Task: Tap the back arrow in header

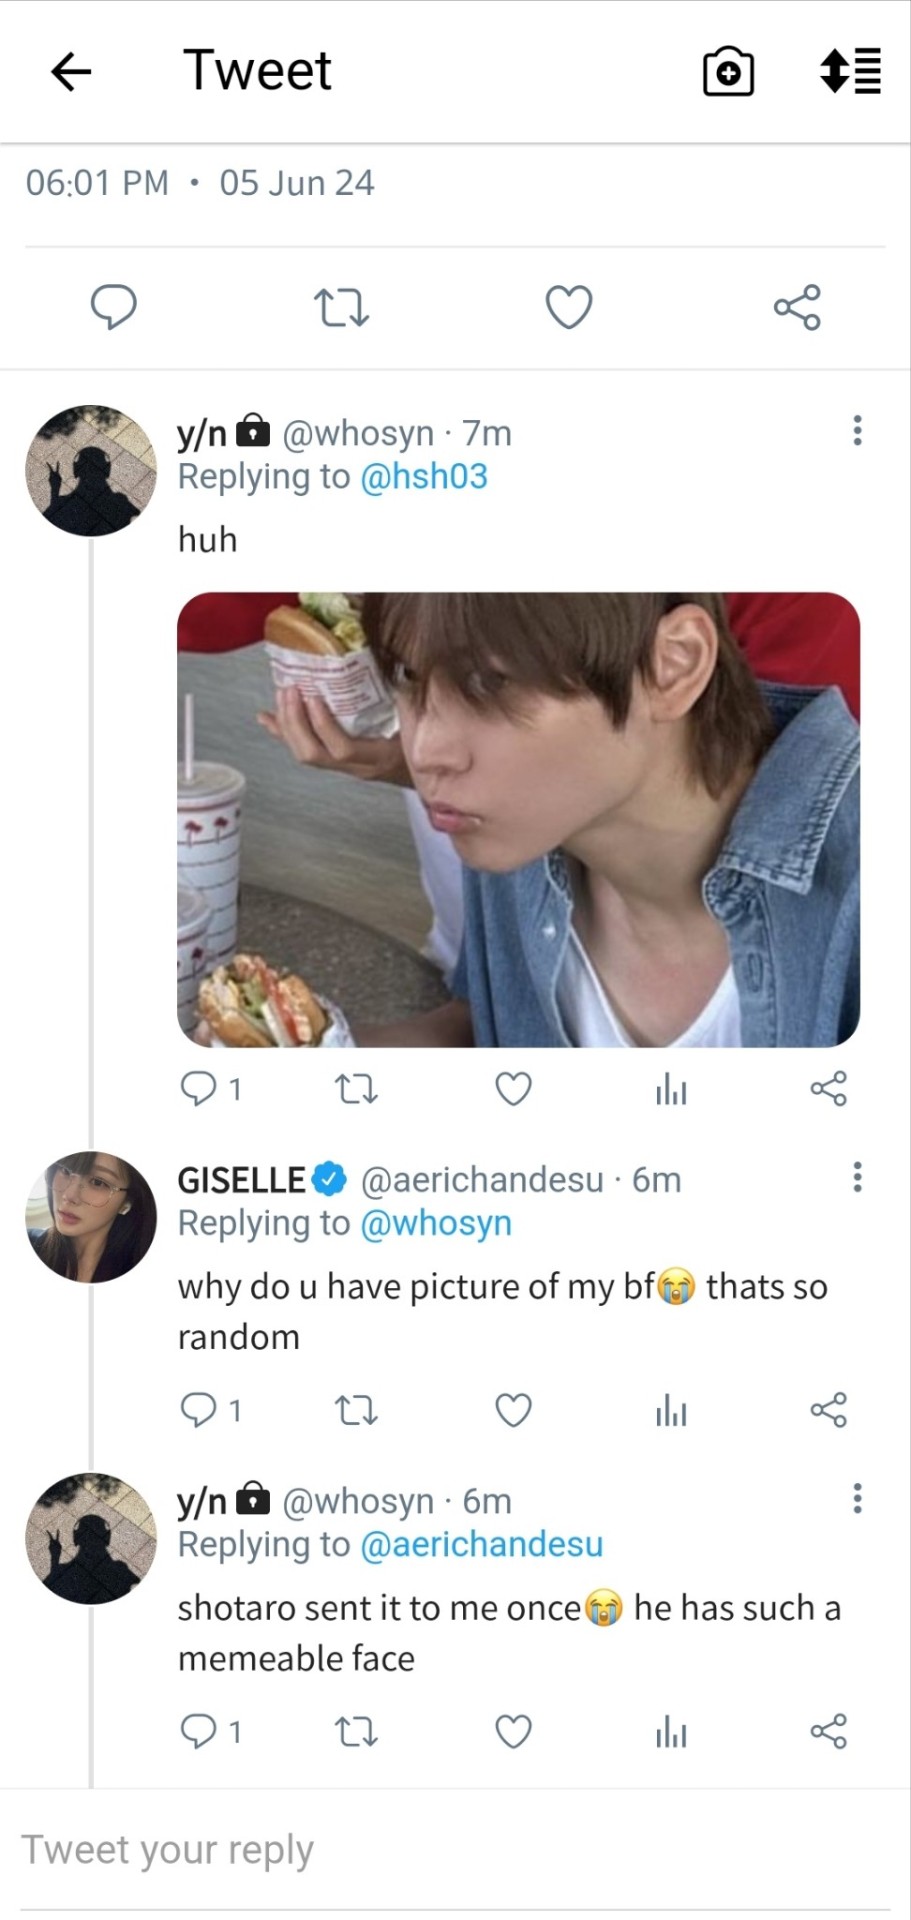Action: 71,71
